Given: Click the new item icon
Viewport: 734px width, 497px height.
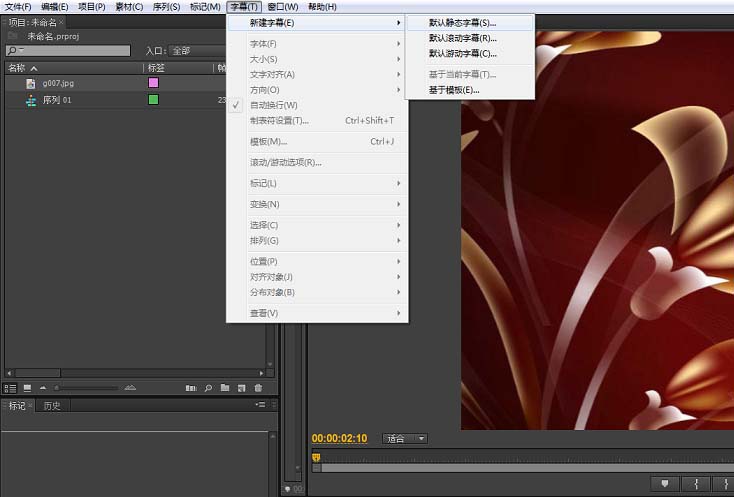Looking at the screenshot, I should click(x=241, y=387).
